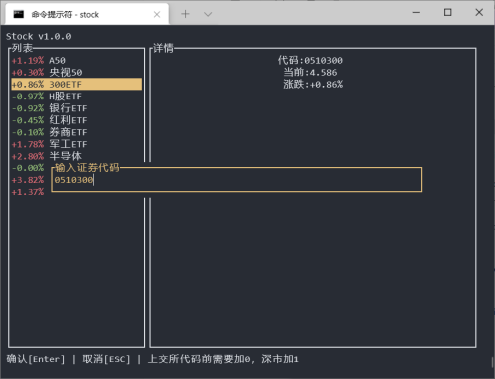The image size is (495, 379).
Task: Close the 命令提示符 - stock tab
Action: (157, 14)
